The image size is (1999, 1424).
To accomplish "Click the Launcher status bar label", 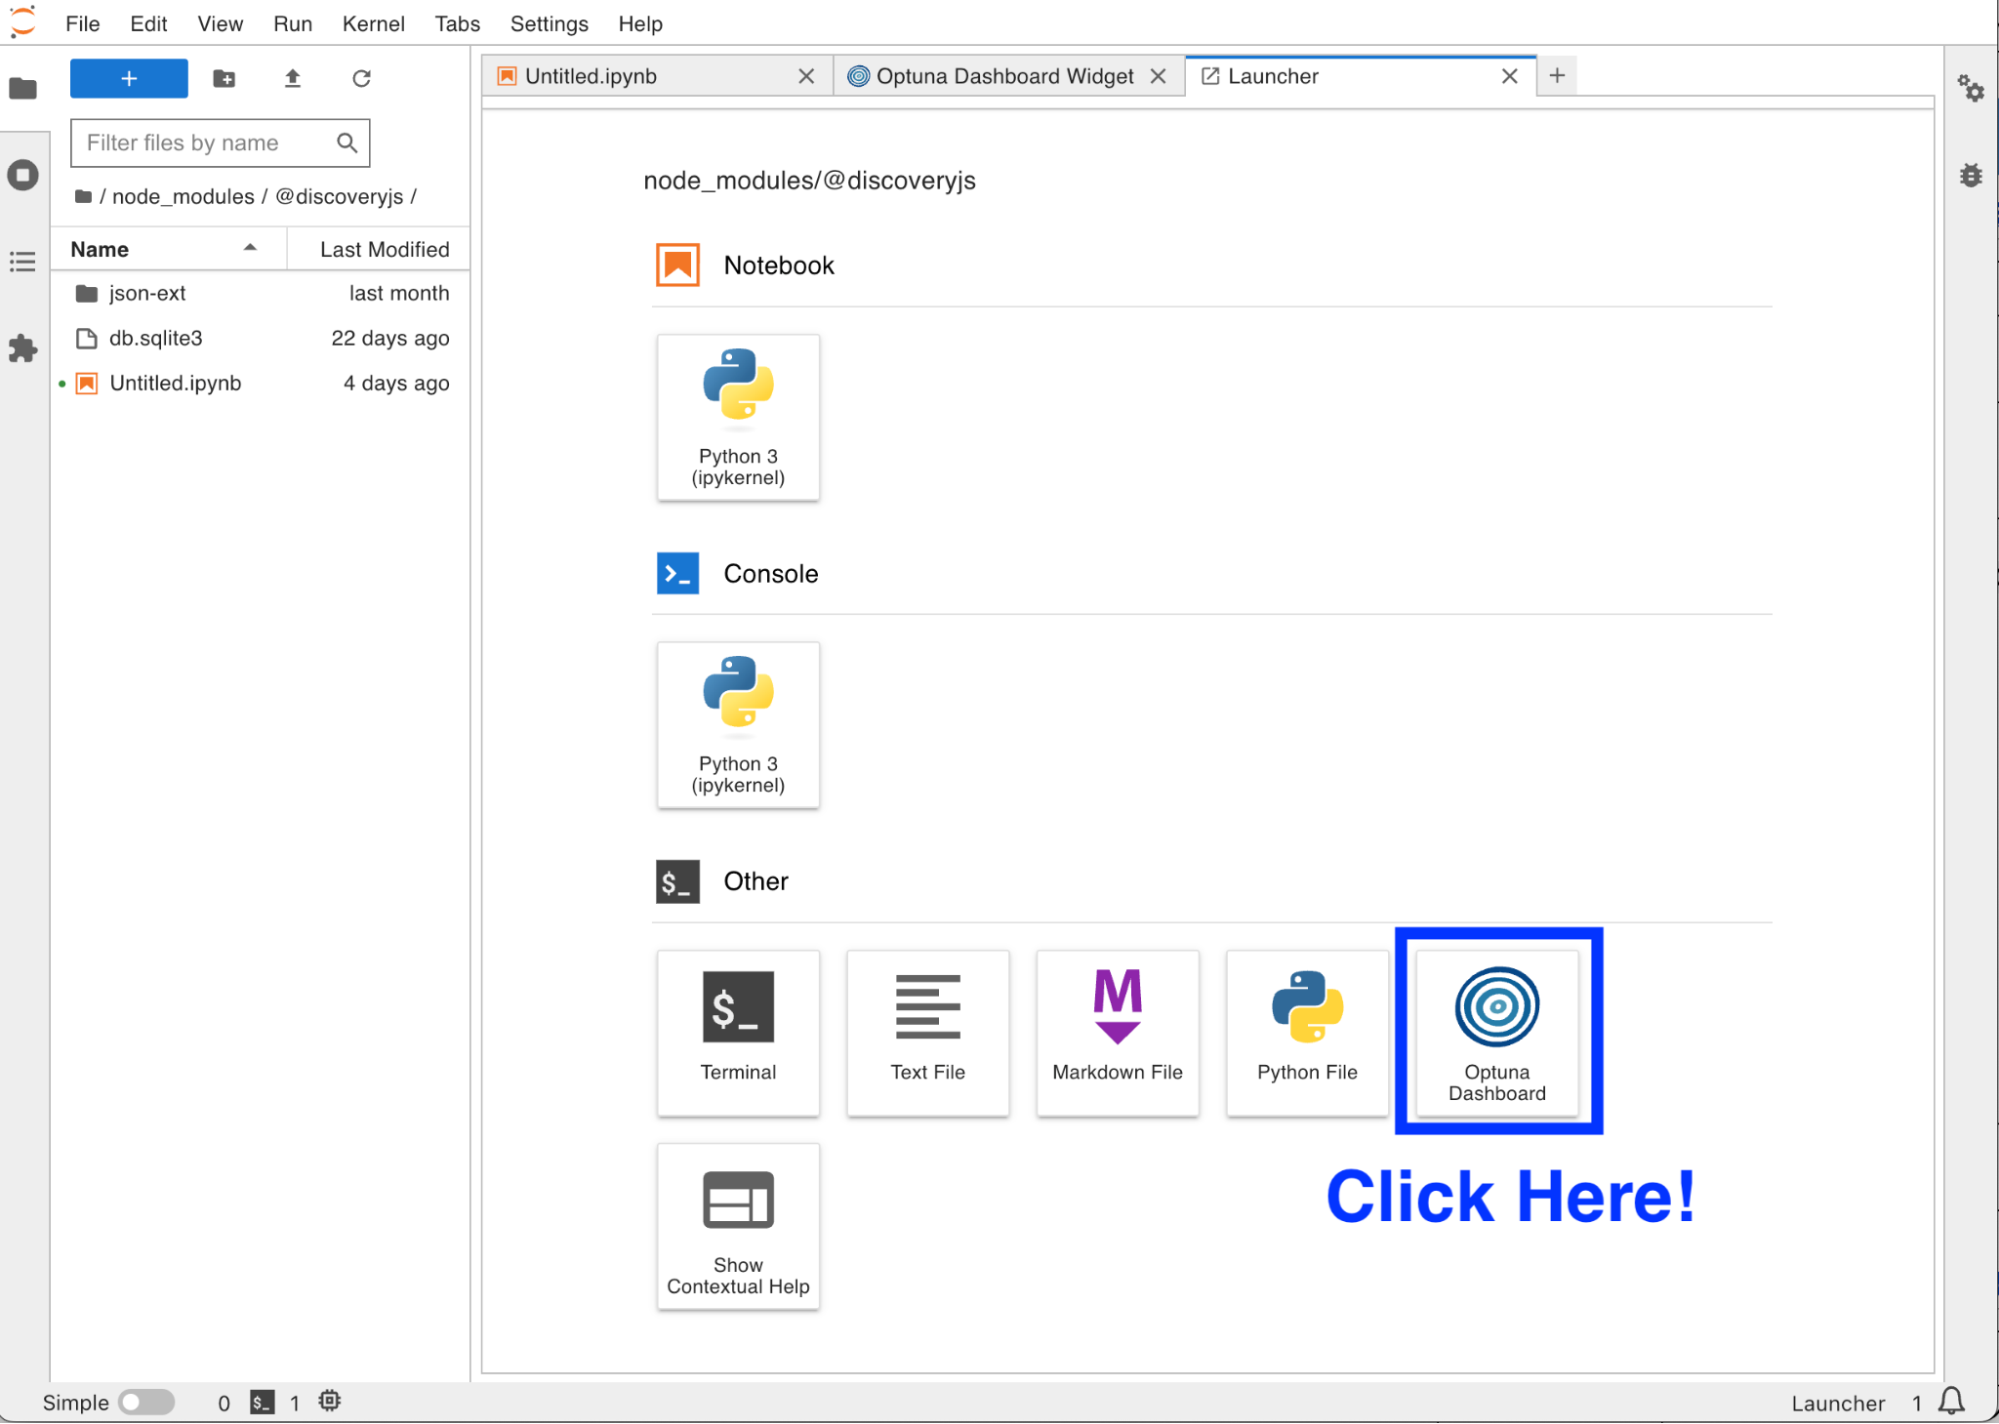I will click(x=1837, y=1403).
